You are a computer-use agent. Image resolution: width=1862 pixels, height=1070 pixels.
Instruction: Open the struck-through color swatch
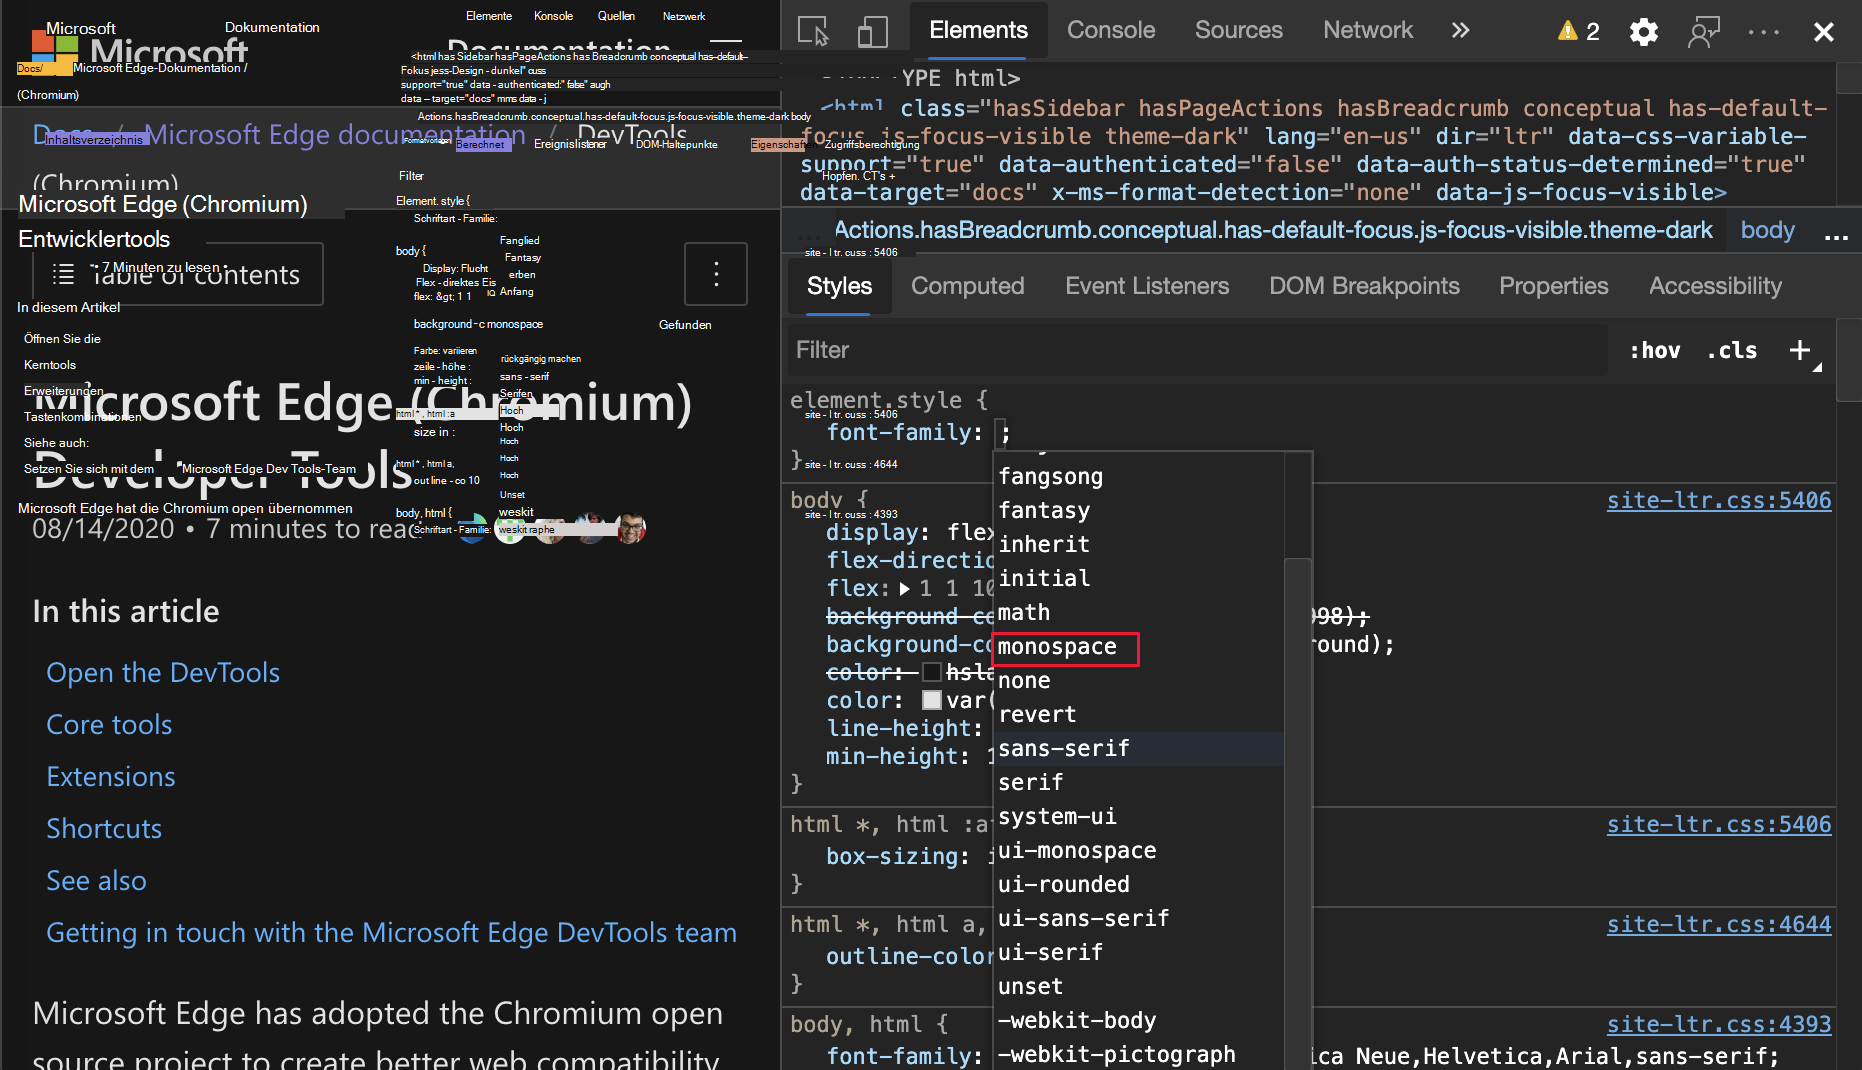coord(932,672)
